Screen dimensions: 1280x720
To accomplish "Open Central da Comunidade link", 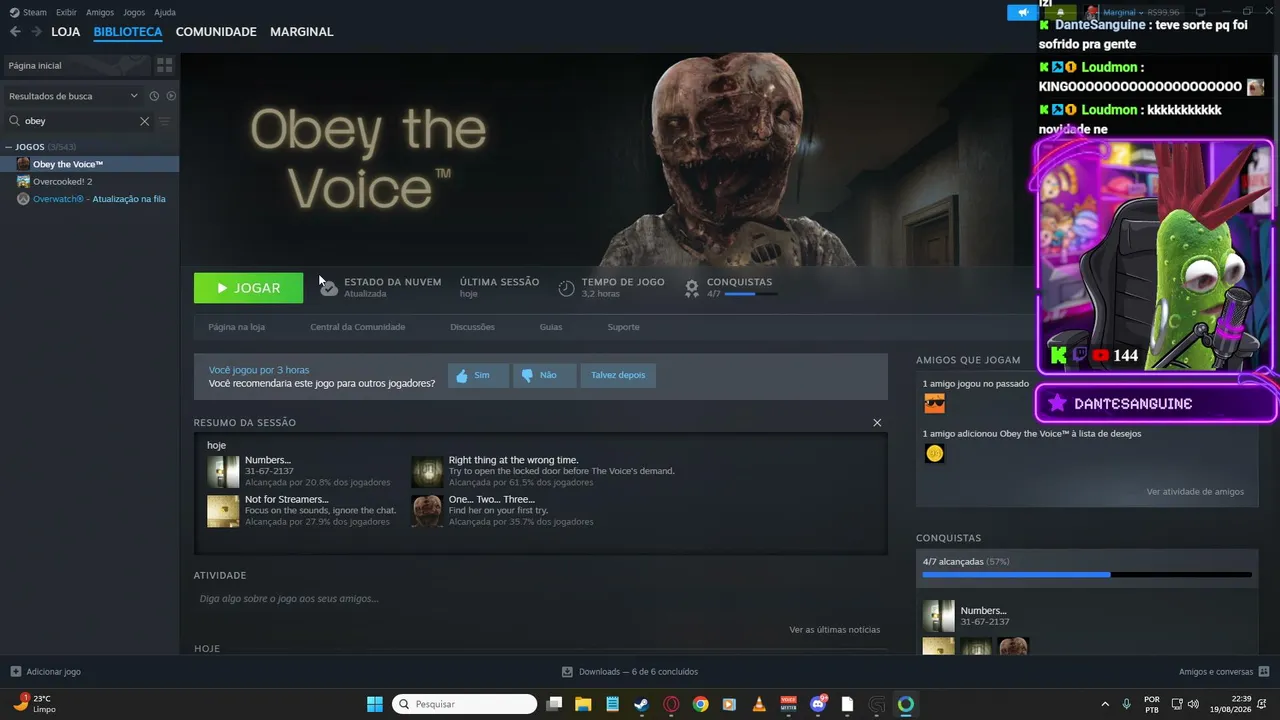I will 358,327.
